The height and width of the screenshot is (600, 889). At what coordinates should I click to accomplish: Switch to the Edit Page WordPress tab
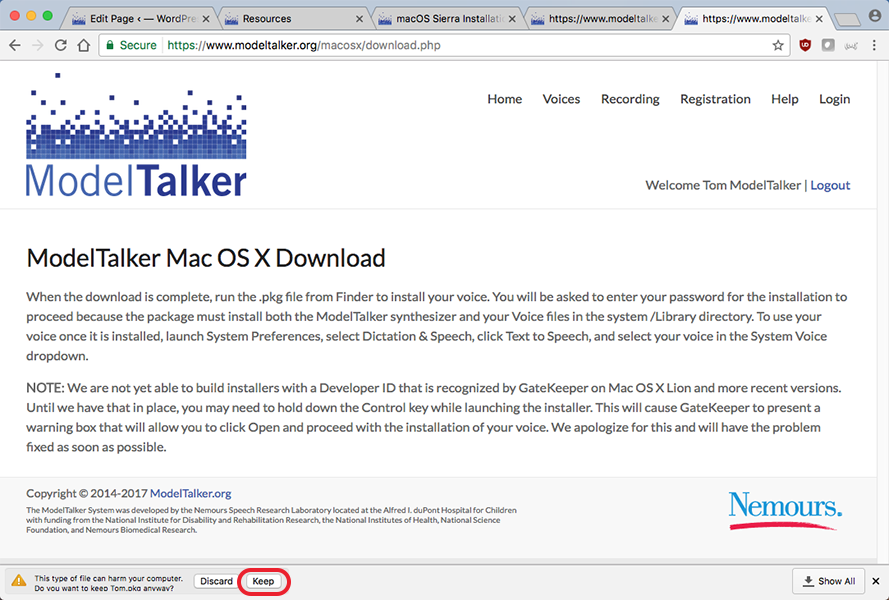click(139, 19)
